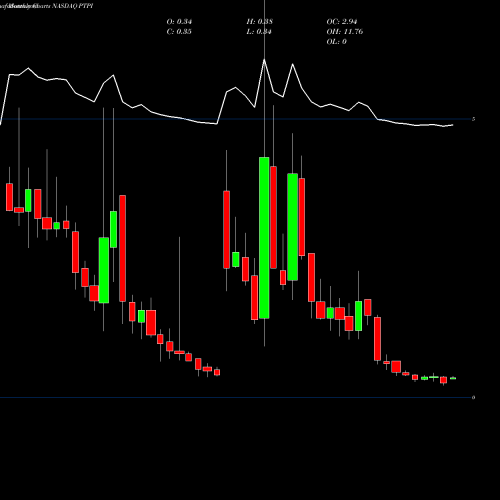Screen dimensions: 500x500
Task: Click the '5' price axis label
Action: point(473,119)
